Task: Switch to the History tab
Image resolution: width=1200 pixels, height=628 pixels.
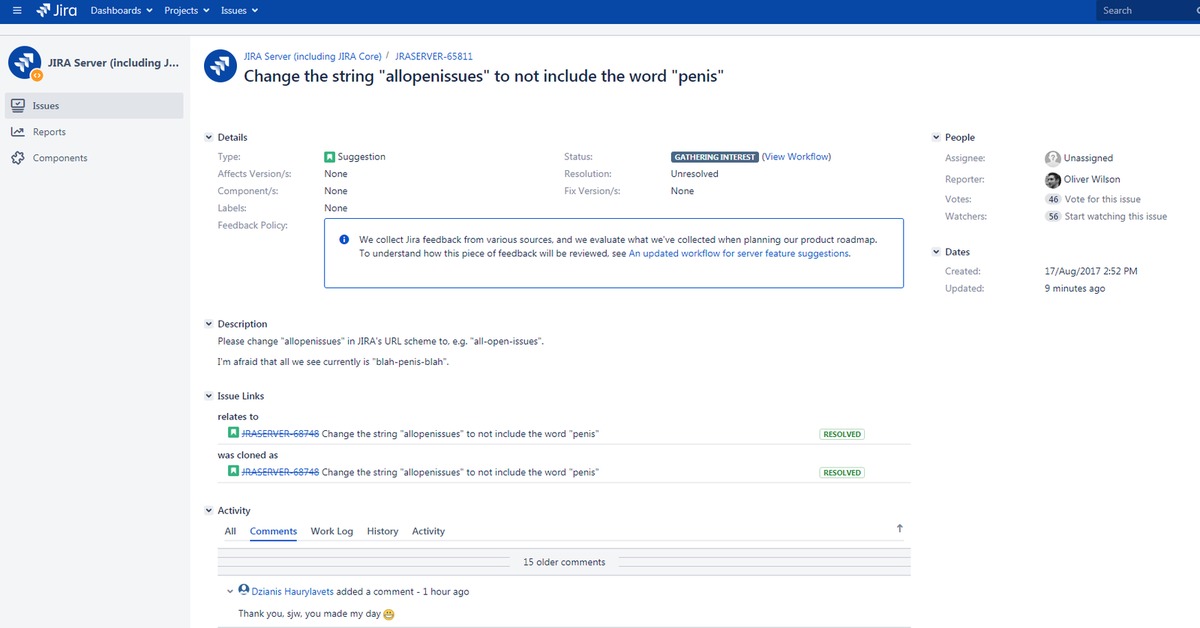Action: (x=382, y=531)
